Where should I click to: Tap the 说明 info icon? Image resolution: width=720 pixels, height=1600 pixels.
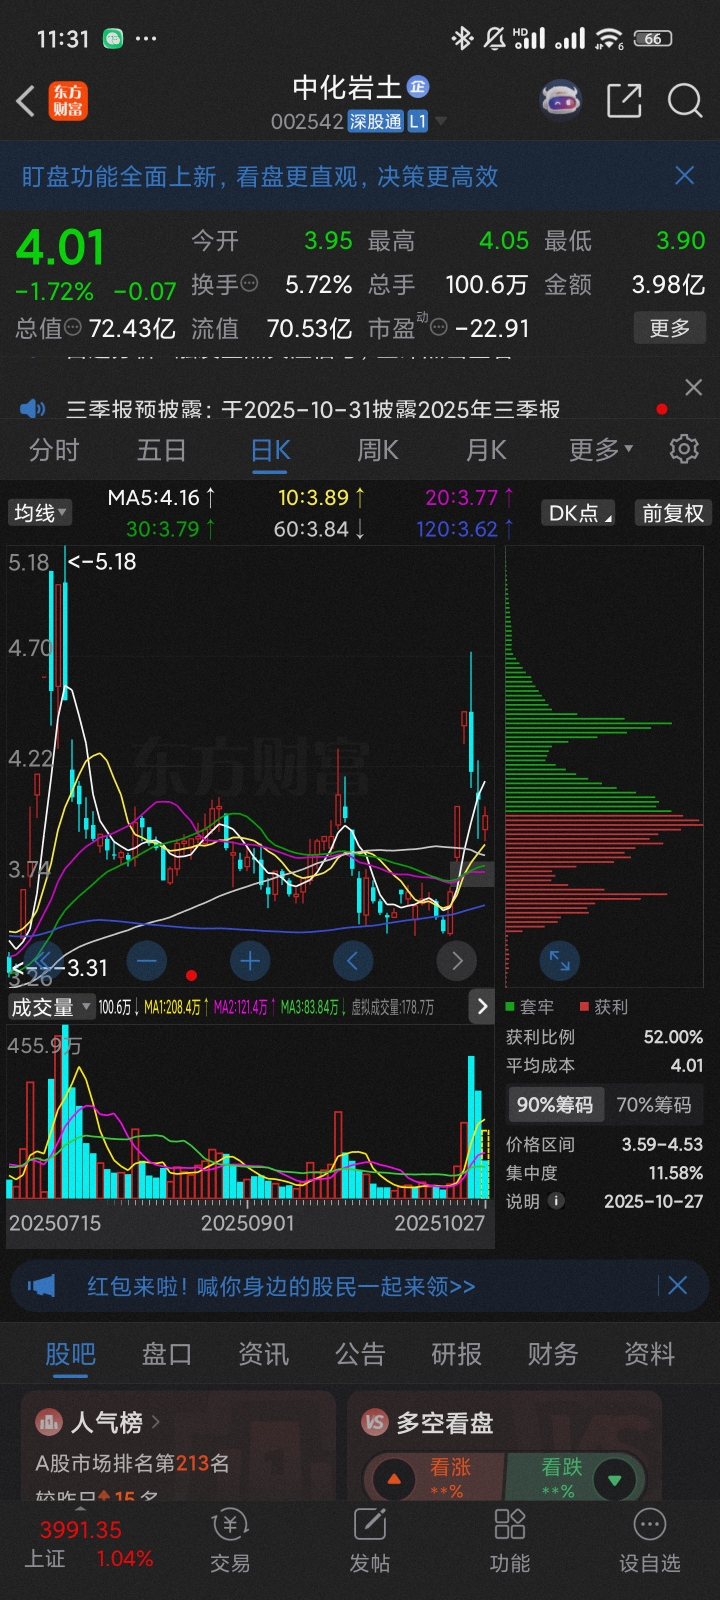point(556,1201)
